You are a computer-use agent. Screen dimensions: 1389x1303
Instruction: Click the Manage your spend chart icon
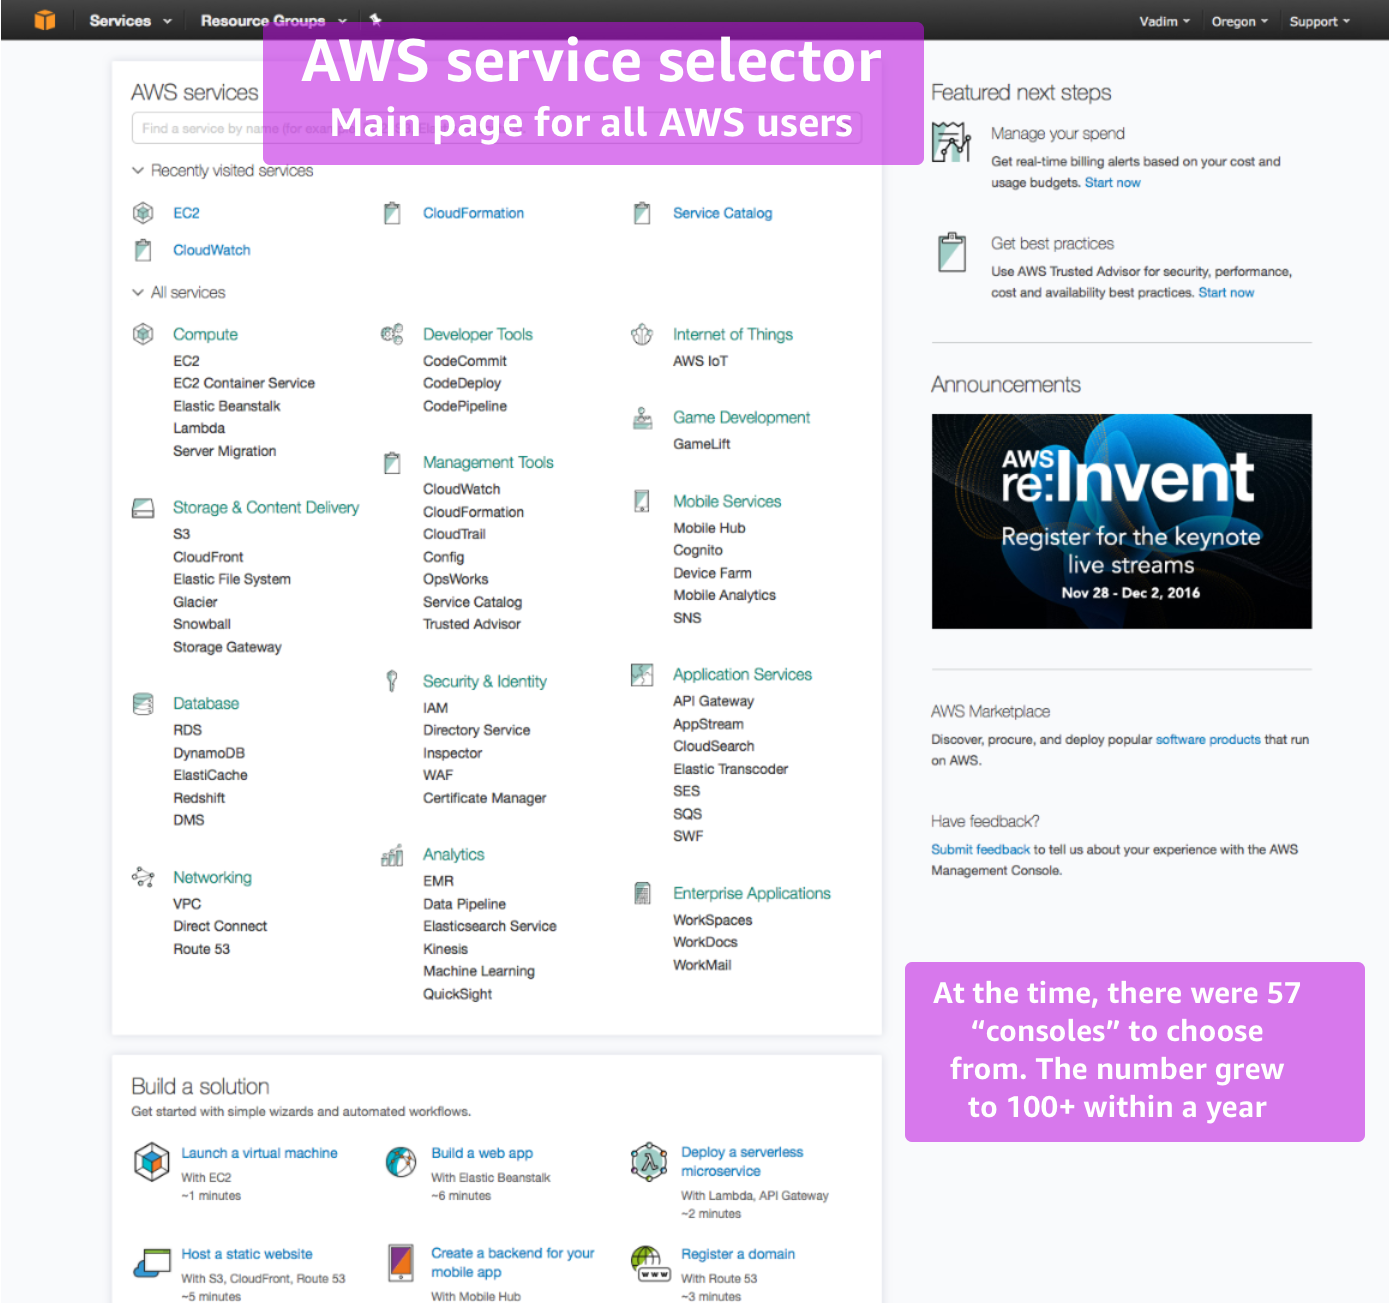point(951,141)
